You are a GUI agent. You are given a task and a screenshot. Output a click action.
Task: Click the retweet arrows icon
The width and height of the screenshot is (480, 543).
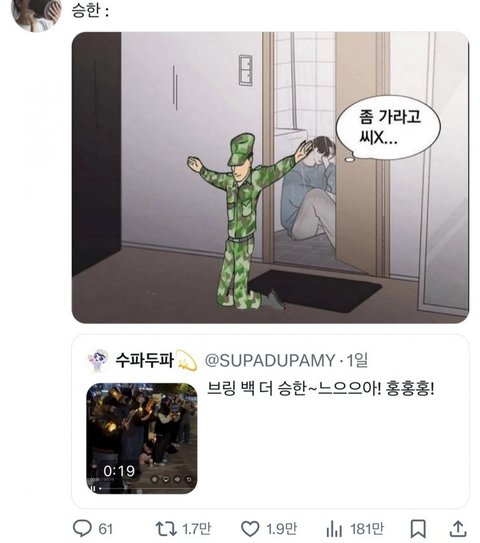(x=166, y=529)
